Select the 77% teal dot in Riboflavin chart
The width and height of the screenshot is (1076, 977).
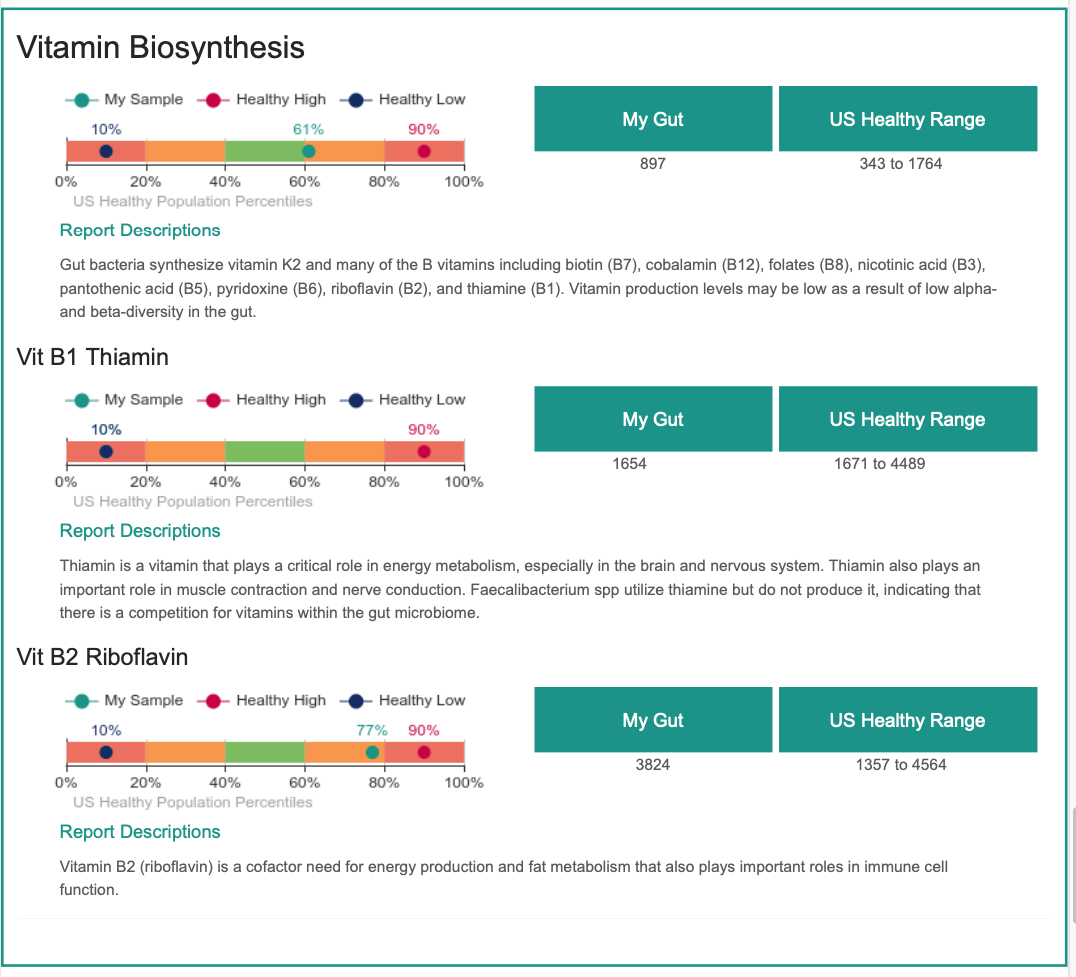(x=373, y=753)
